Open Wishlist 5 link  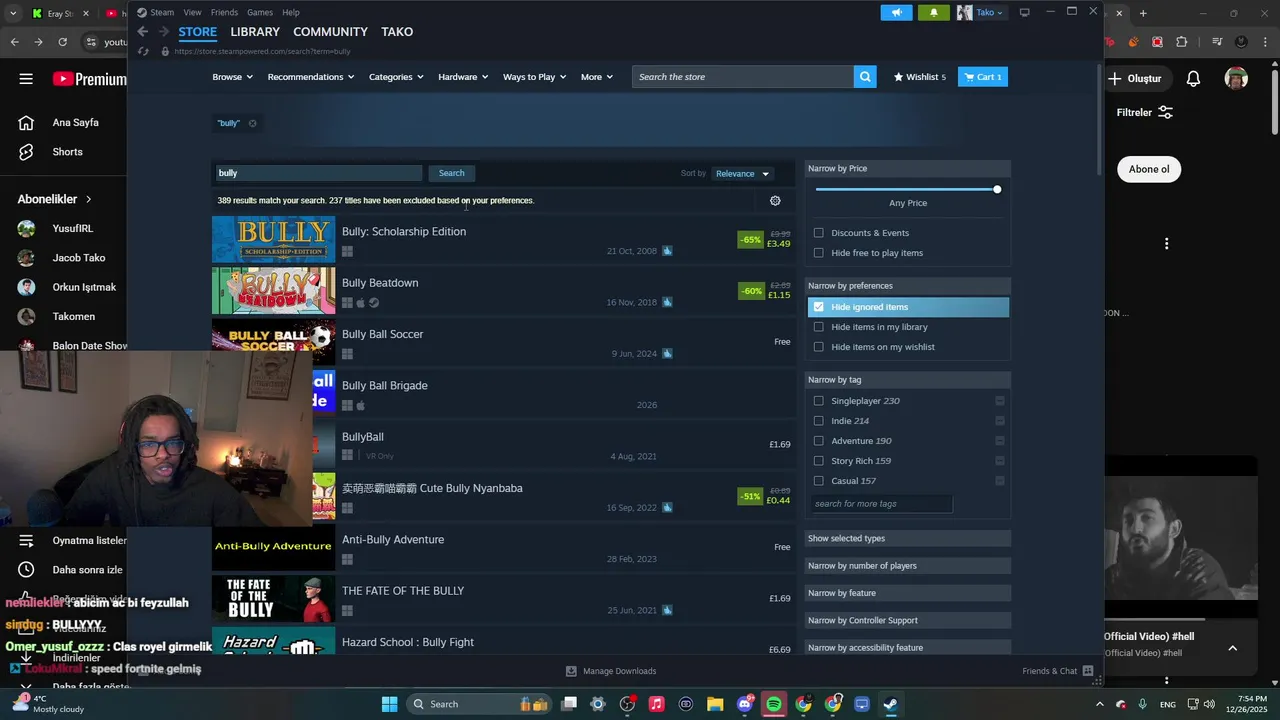pyautogui.click(x=919, y=77)
